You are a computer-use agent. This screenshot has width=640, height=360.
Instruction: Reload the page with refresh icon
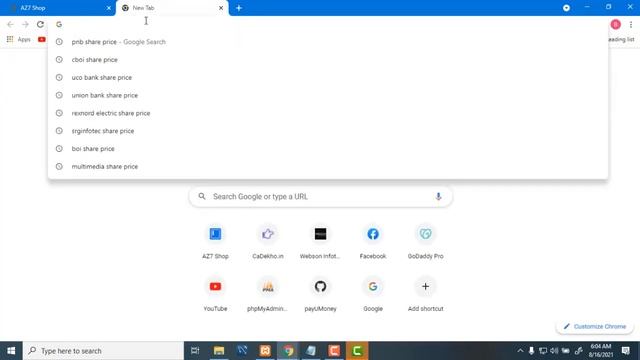(x=40, y=24)
